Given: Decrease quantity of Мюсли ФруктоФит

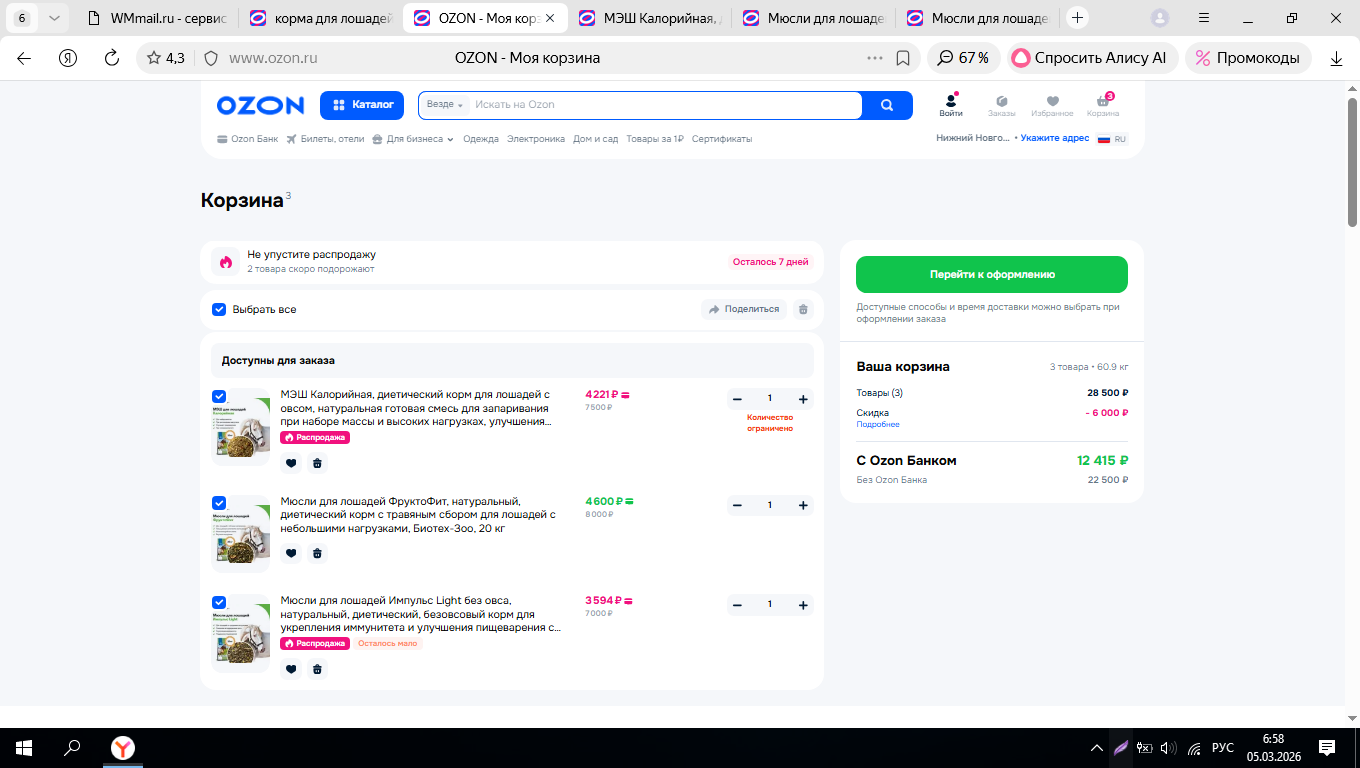Looking at the screenshot, I should click(x=737, y=506).
